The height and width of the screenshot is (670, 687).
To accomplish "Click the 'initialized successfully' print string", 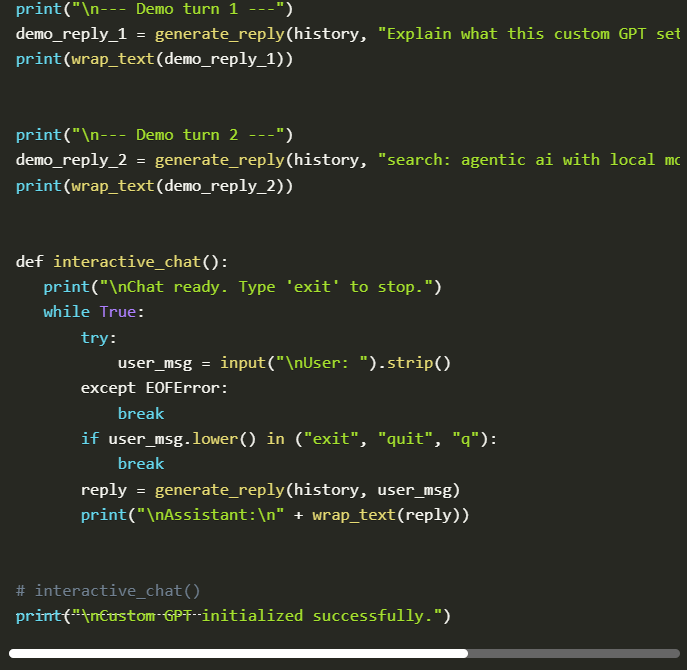I will [257, 616].
